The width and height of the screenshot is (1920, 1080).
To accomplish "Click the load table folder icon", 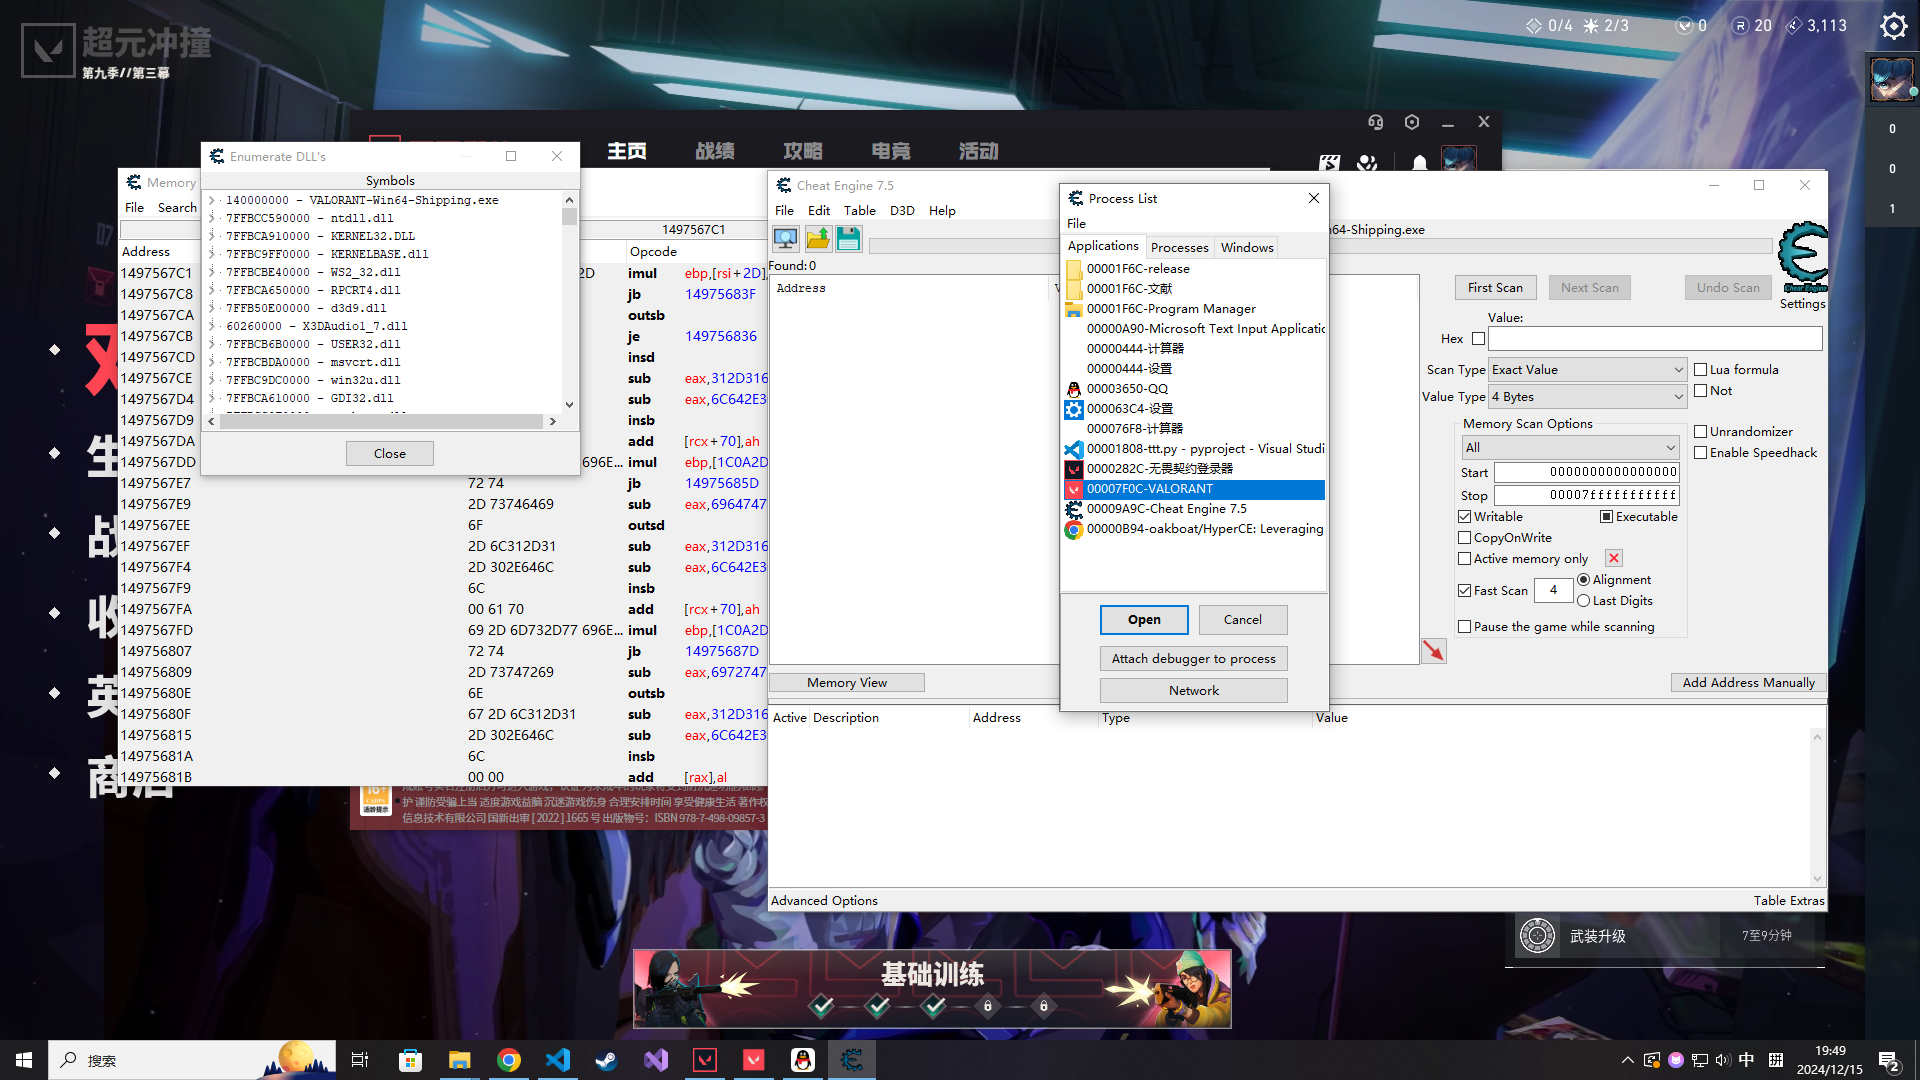I will [818, 239].
